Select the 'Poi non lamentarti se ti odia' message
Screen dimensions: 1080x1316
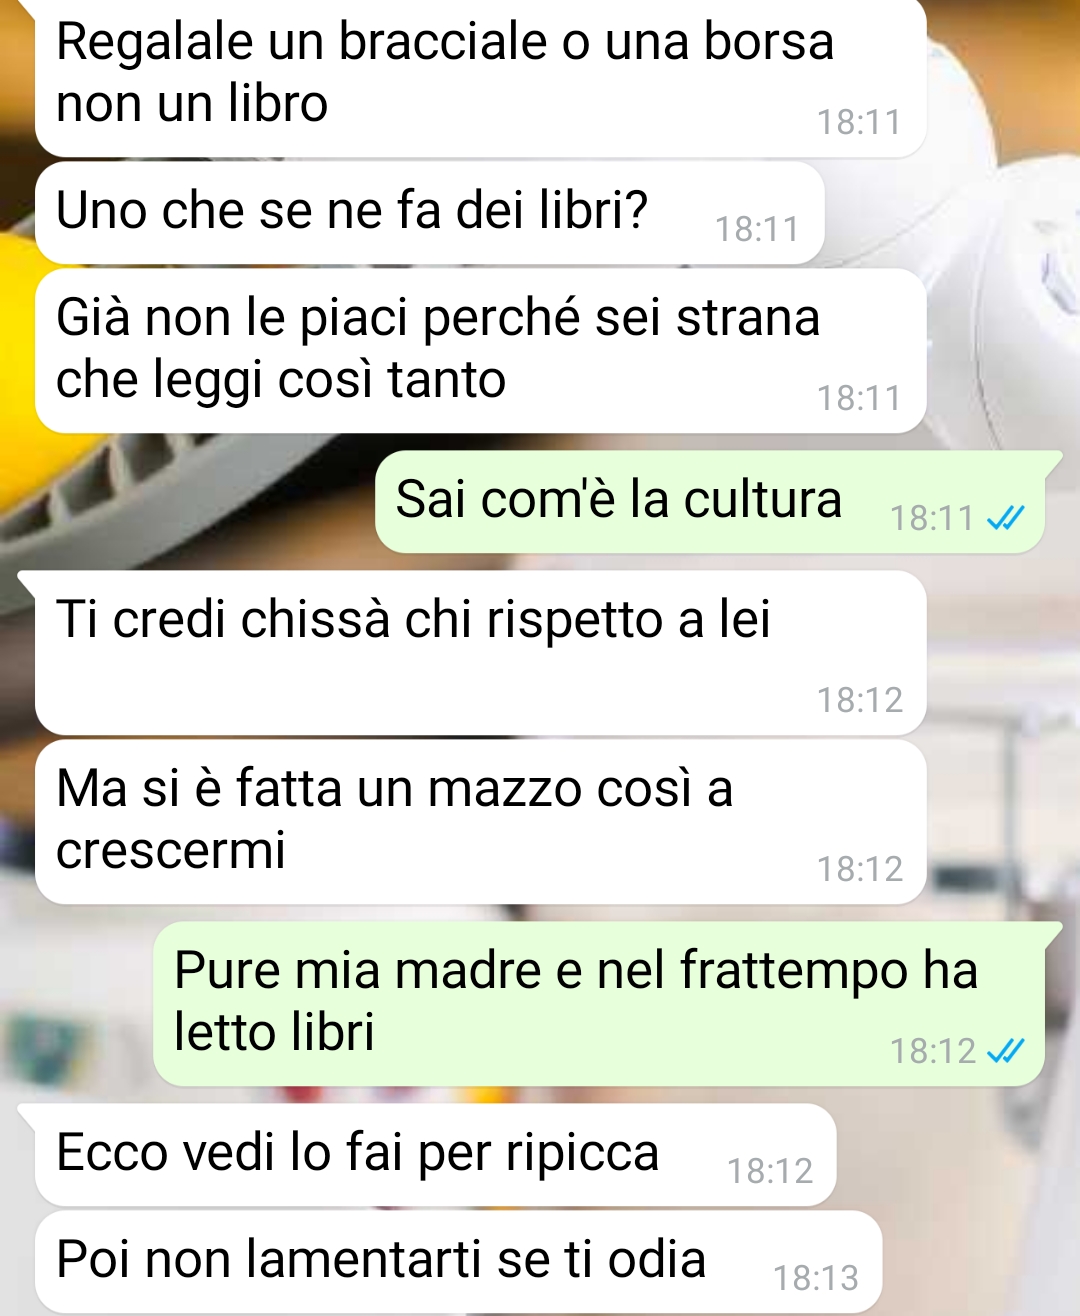point(459,1261)
